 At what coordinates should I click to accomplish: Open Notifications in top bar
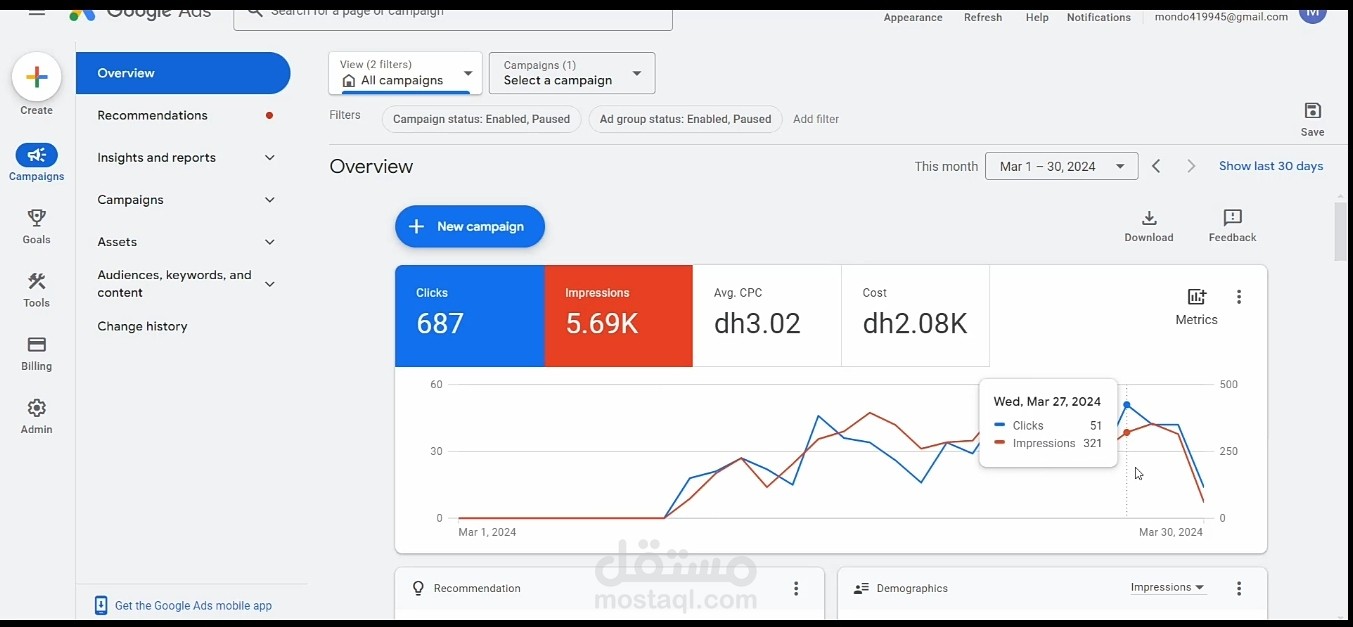(x=1099, y=17)
